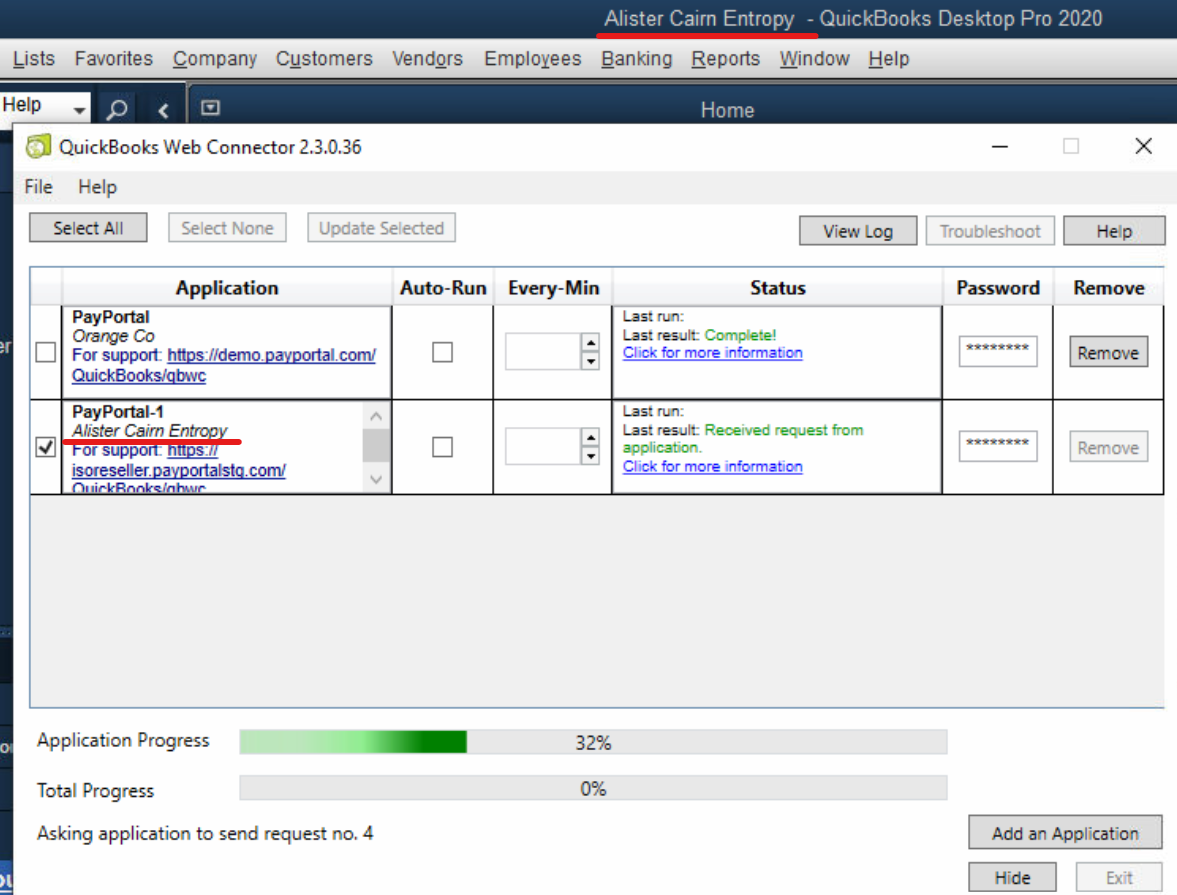
Task: Click Every-Min input field for PayPortal-1 row
Action: (x=543, y=446)
